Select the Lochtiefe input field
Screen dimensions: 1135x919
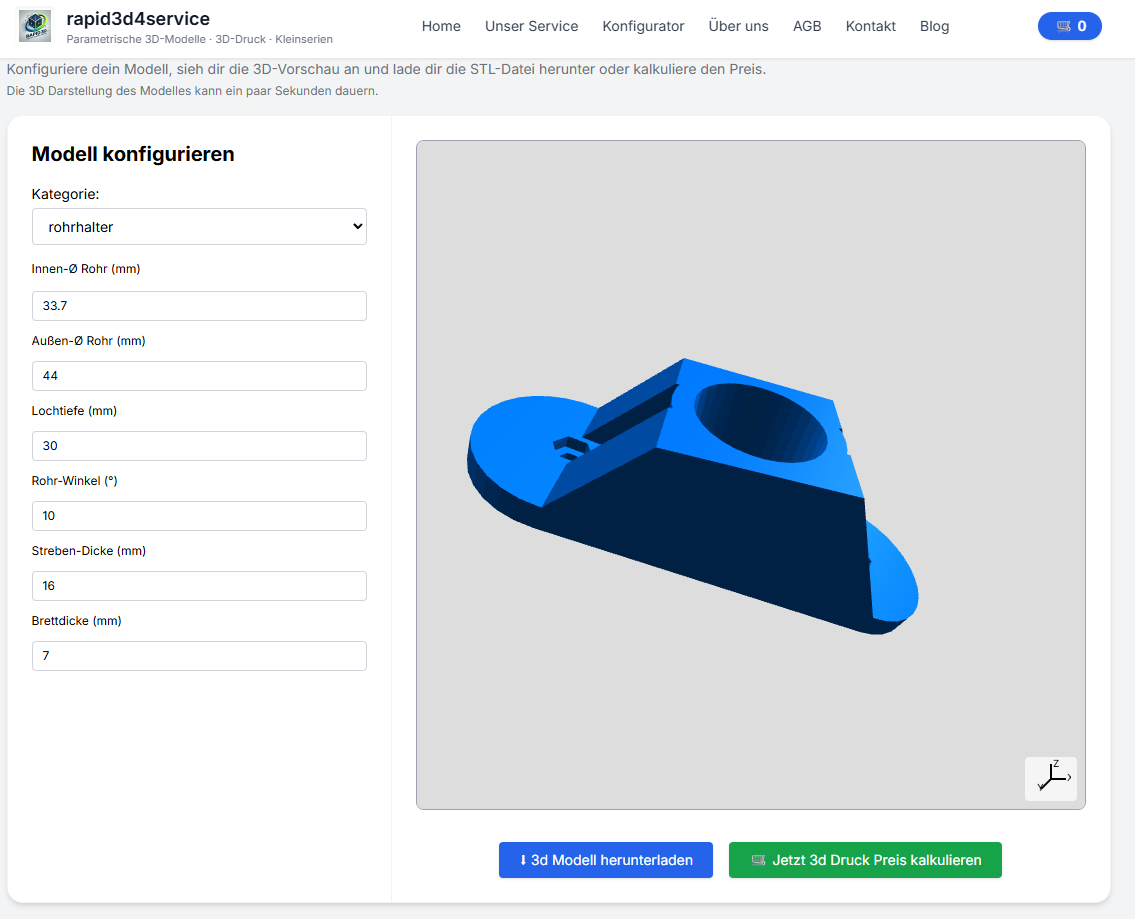click(199, 446)
